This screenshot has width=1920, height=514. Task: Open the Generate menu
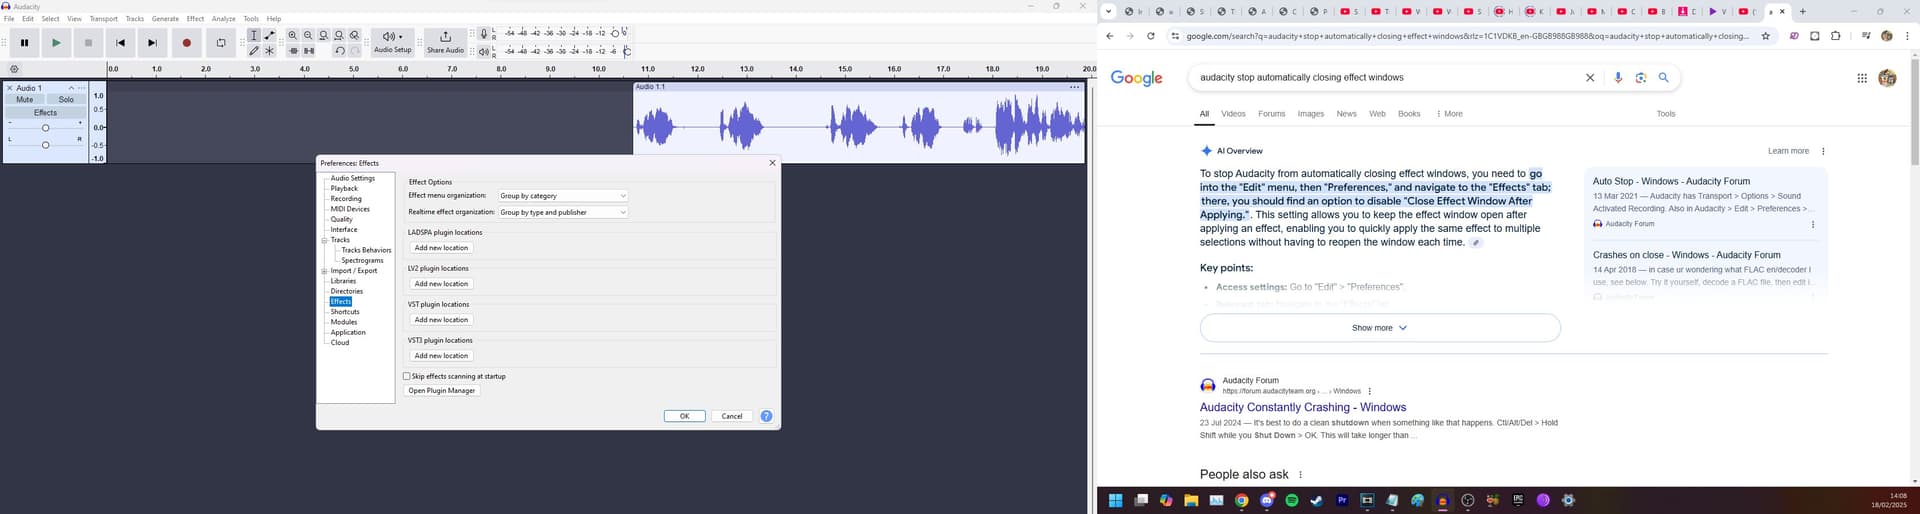tap(165, 19)
